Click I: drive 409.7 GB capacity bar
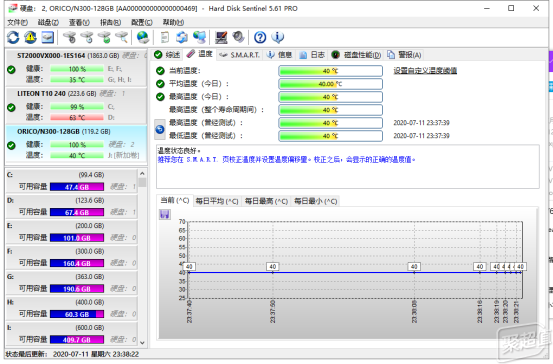This screenshot has width=553, height=364. tap(77, 339)
